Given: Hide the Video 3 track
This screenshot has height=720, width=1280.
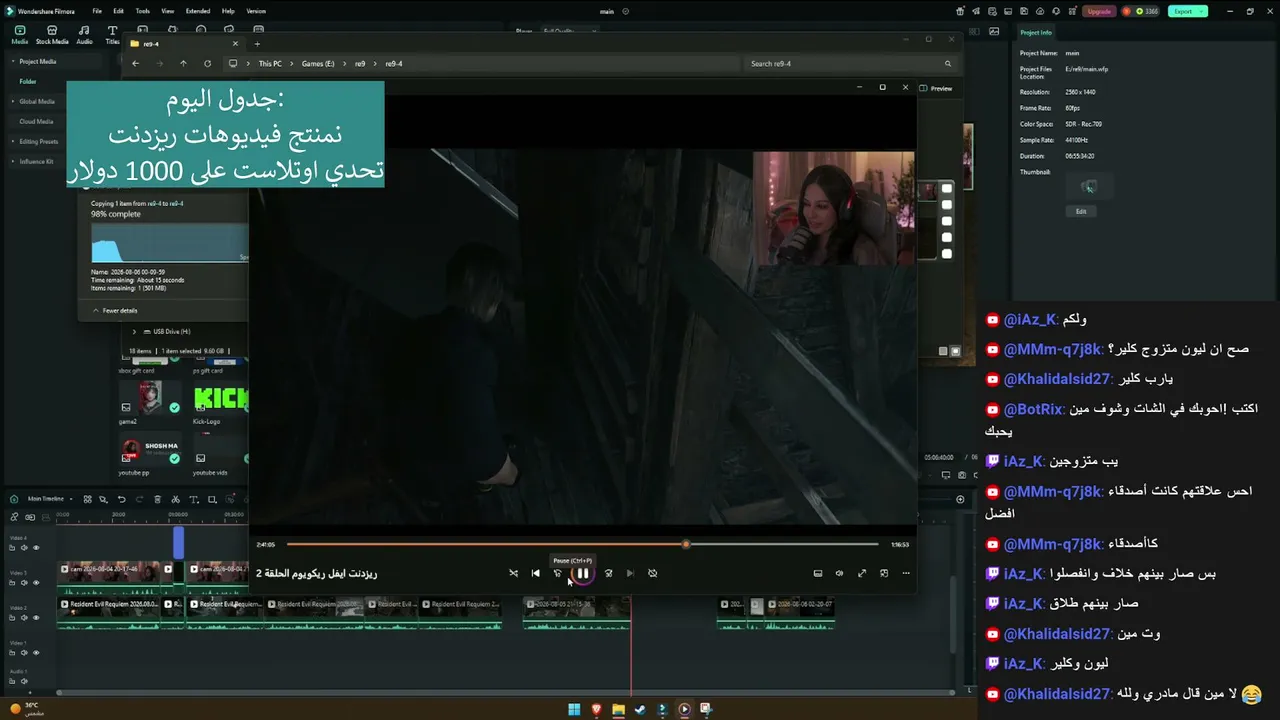Looking at the screenshot, I should [37, 583].
